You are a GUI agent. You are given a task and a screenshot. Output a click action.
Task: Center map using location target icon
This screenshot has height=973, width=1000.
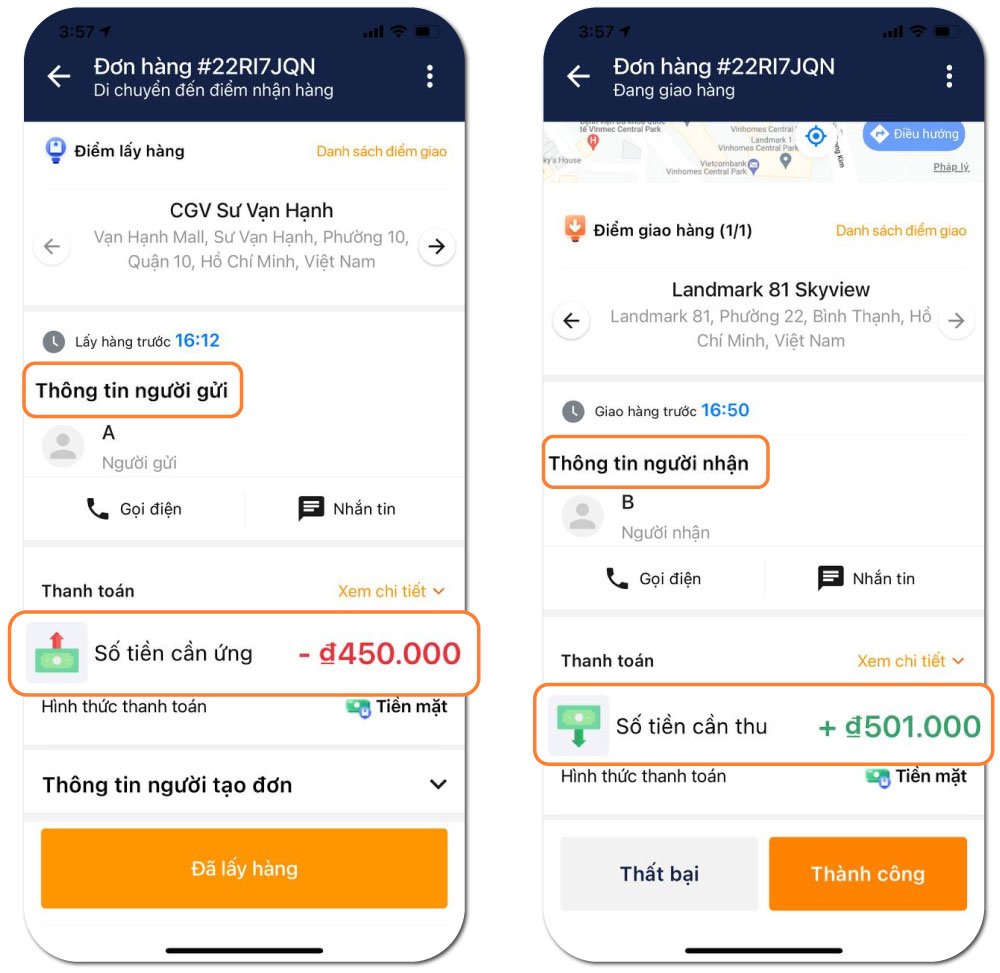coord(816,136)
